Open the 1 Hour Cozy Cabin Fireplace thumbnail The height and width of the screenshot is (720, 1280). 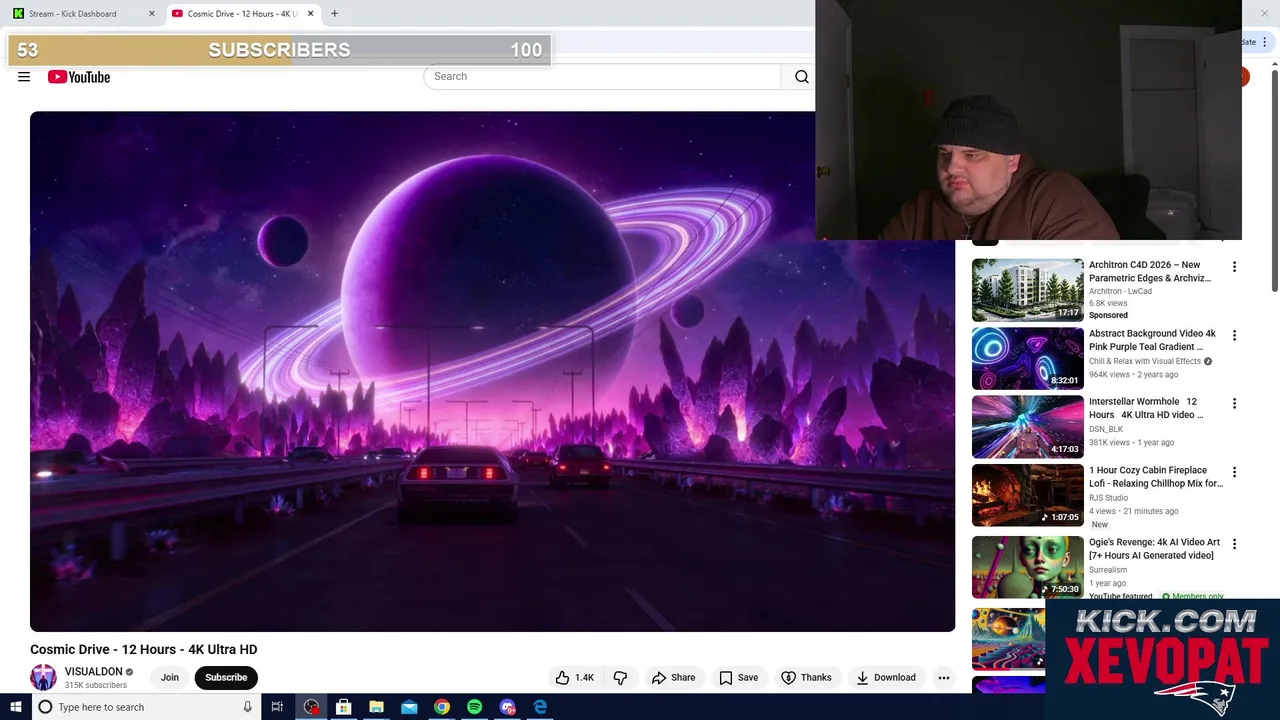(x=1027, y=495)
